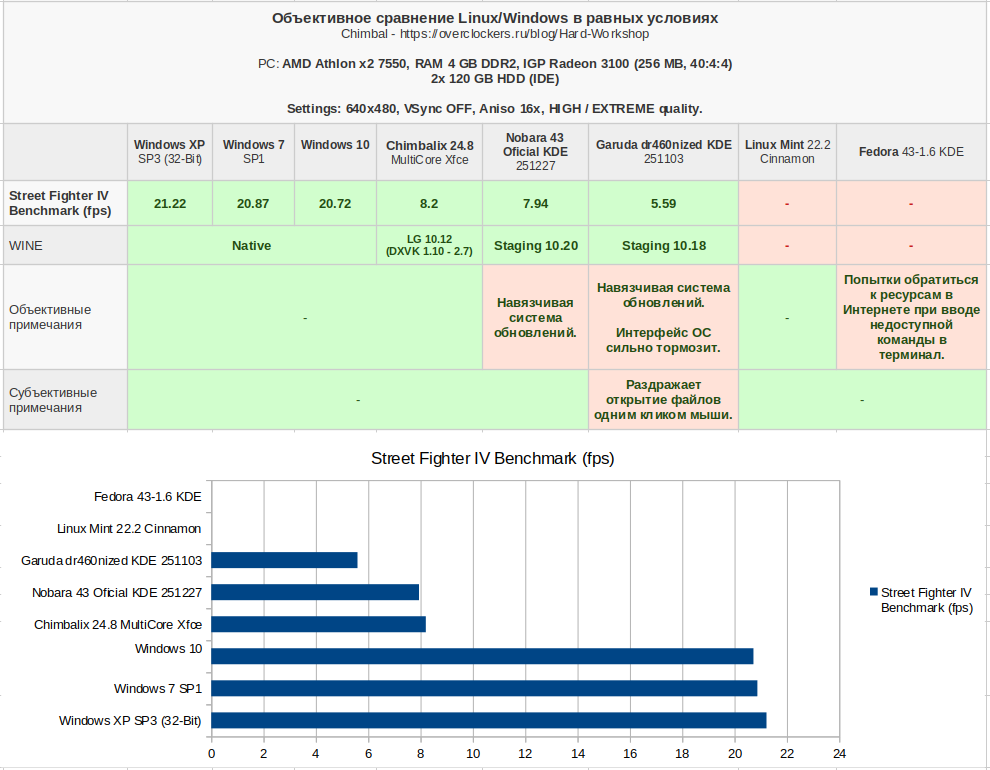Viewport: 990px width, 770px height.
Task: Select the Windows XP SP3 bar in the chart
Action: (489, 720)
